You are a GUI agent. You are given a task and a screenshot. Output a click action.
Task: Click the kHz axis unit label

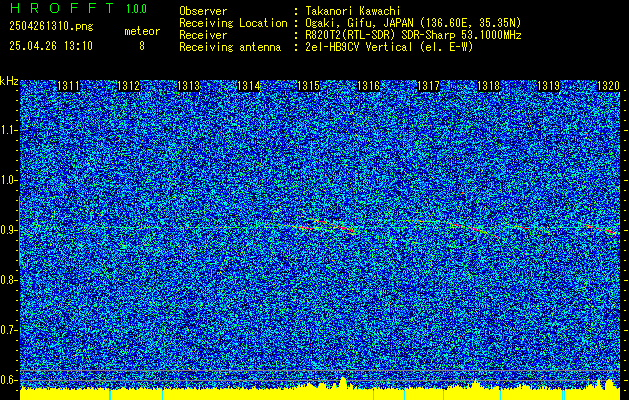click(9, 81)
